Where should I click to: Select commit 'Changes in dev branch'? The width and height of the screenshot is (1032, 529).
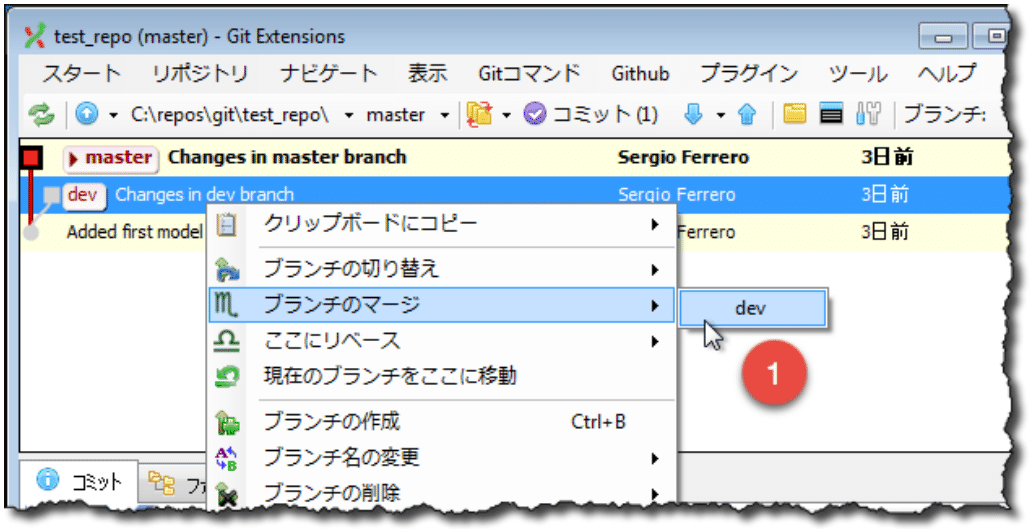204,195
